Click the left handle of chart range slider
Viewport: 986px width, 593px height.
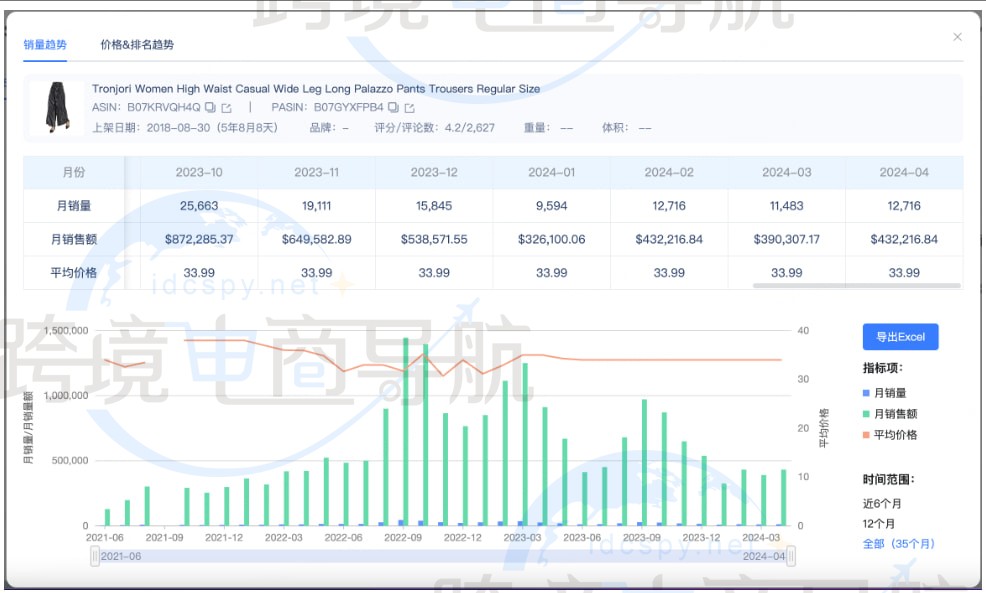95,556
